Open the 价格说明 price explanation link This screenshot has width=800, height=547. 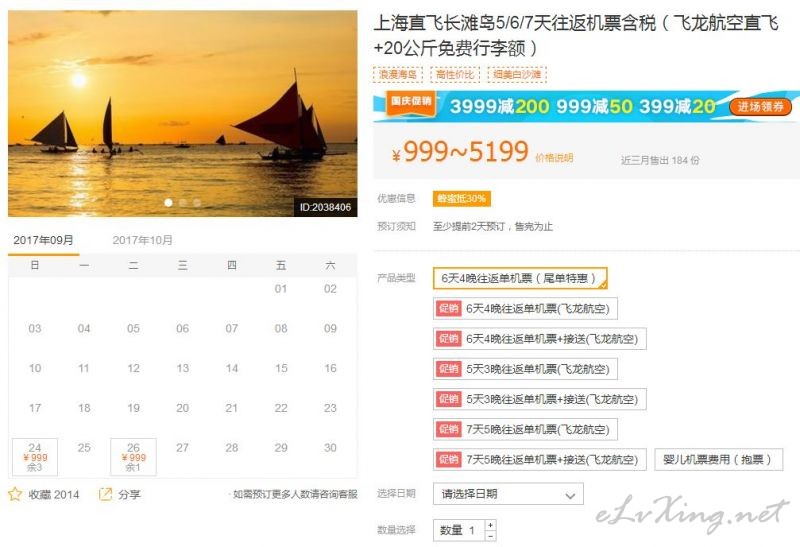point(554,158)
